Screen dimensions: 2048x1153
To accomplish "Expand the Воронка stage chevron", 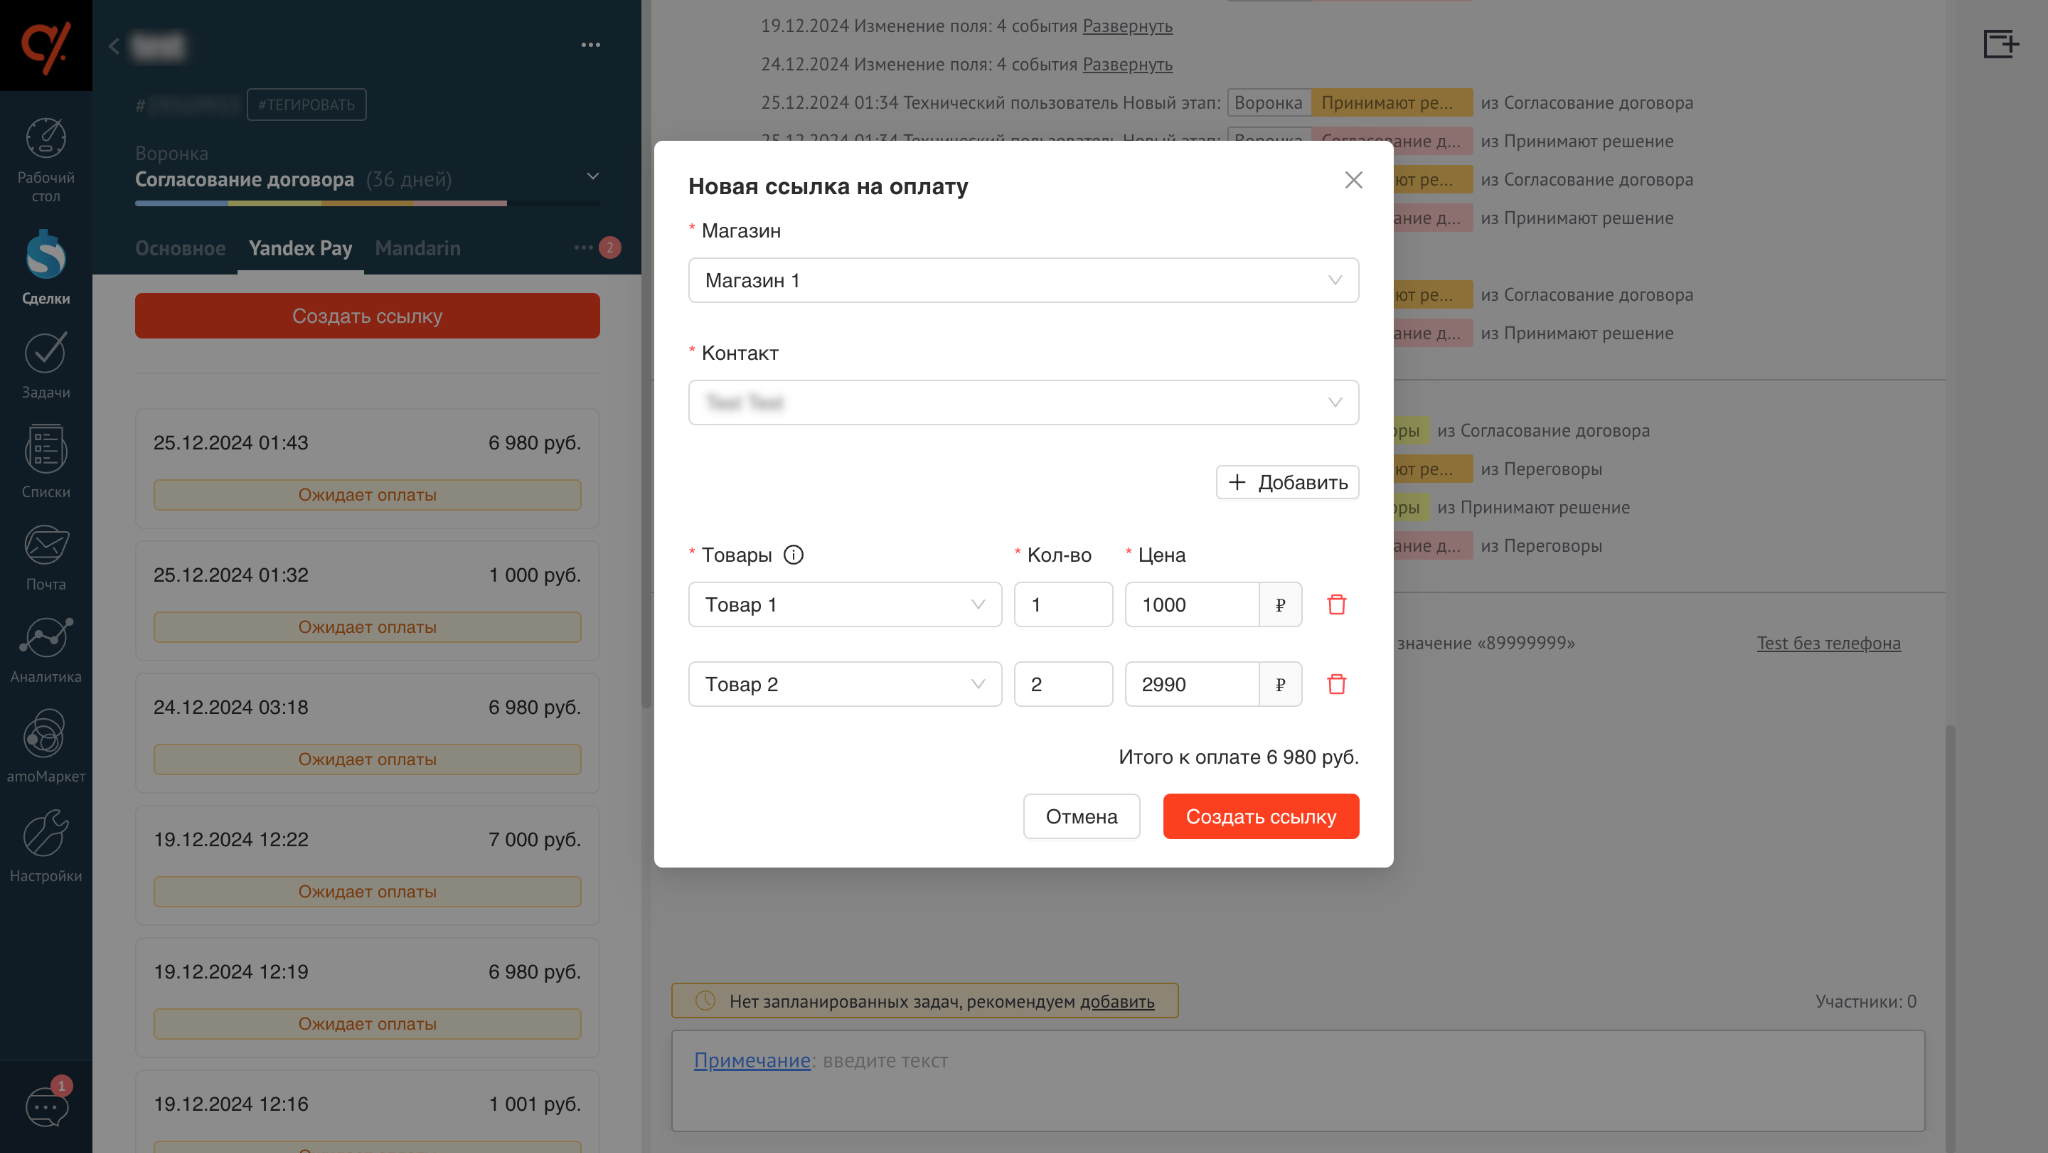I will (593, 177).
